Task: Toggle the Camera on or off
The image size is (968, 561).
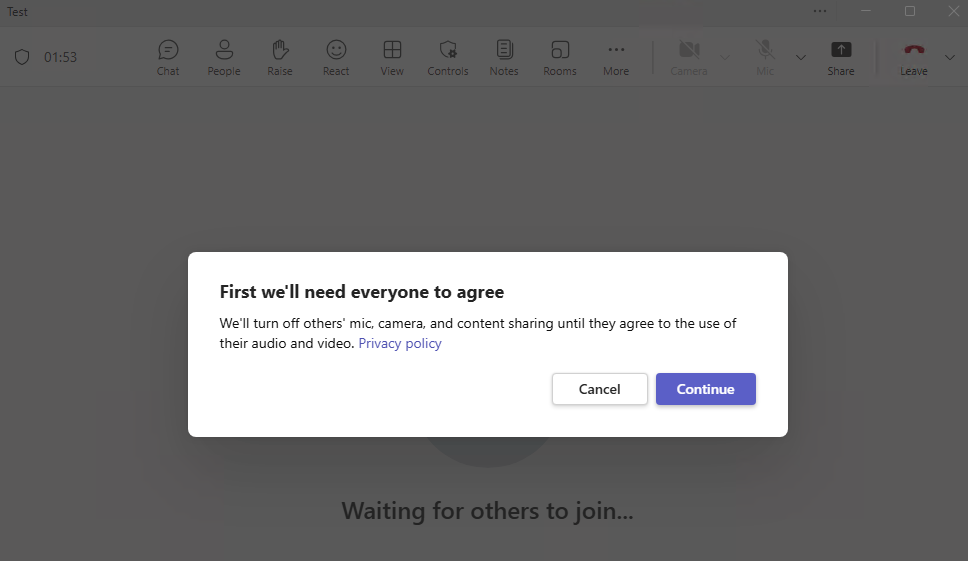Action: click(x=688, y=57)
